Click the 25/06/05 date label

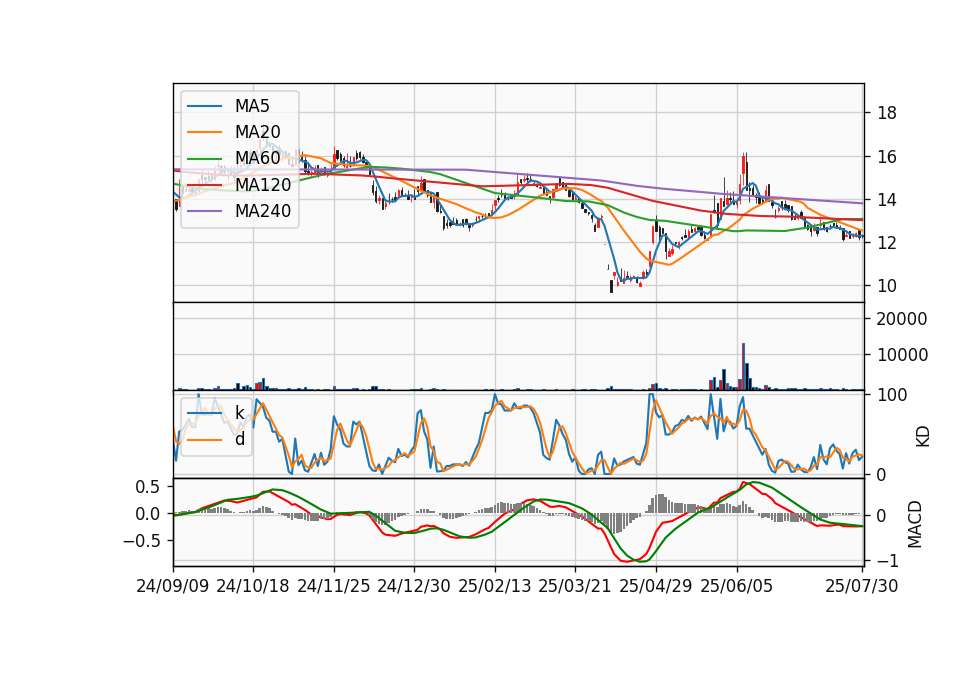click(737, 586)
